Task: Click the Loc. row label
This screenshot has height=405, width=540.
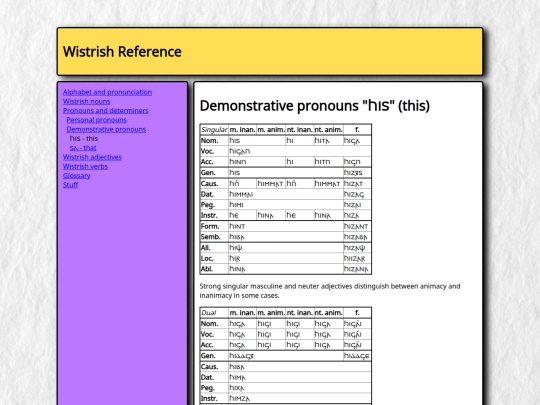Action: click(x=214, y=259)
